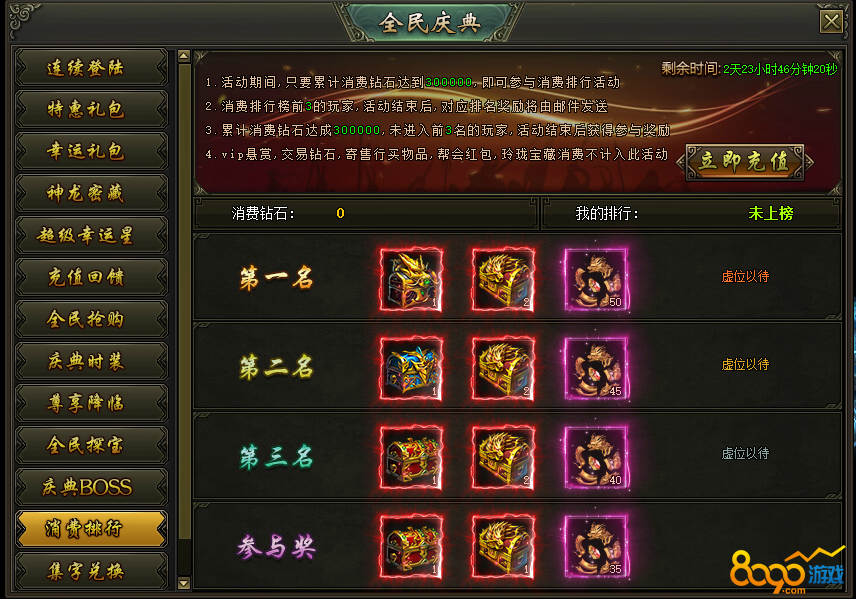The width and height of the screenshot is (856, 599).
Task: Click first place dragon token reward showing 50
Action: 596,280
